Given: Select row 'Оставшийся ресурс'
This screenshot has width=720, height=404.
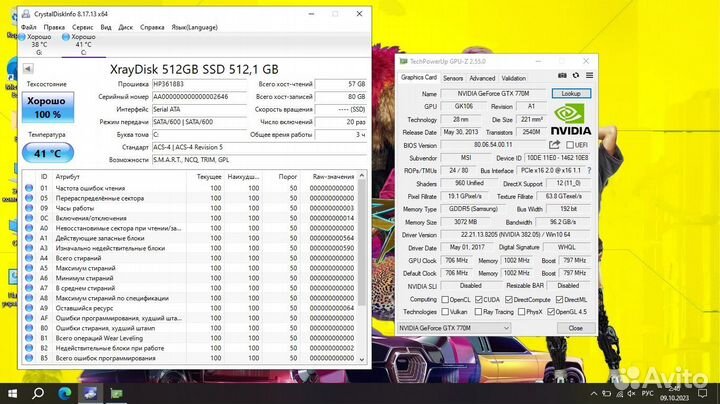Looking at the screenshot, I should 190,308.
